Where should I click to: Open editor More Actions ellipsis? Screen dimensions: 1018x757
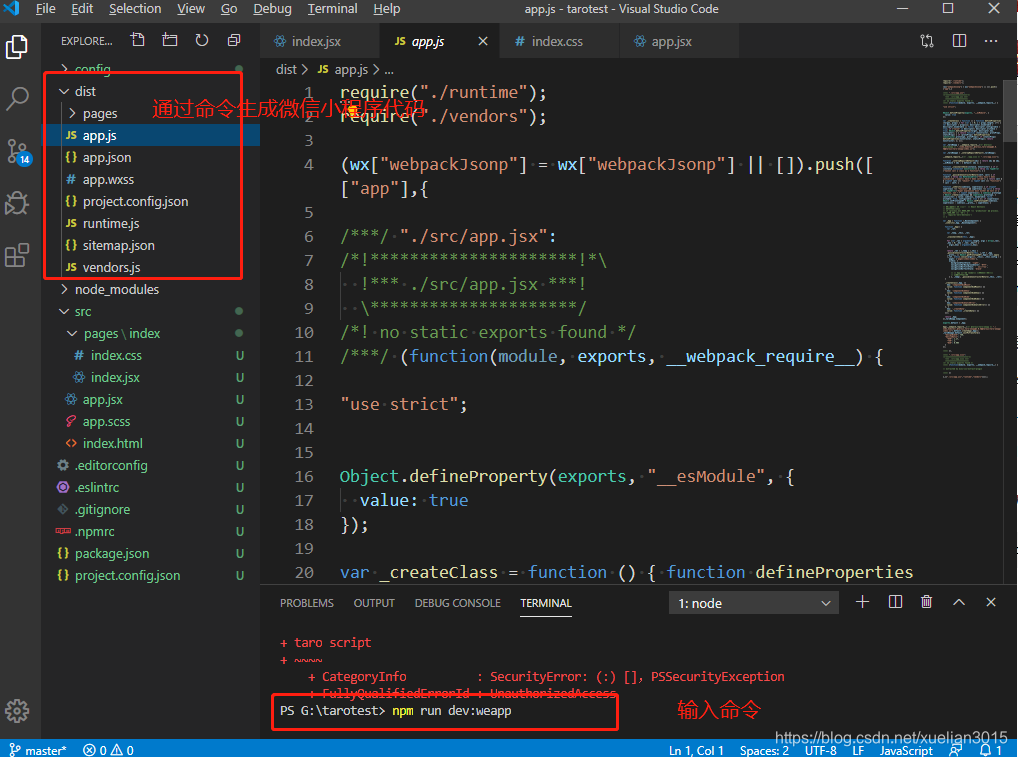click(991, 41)
